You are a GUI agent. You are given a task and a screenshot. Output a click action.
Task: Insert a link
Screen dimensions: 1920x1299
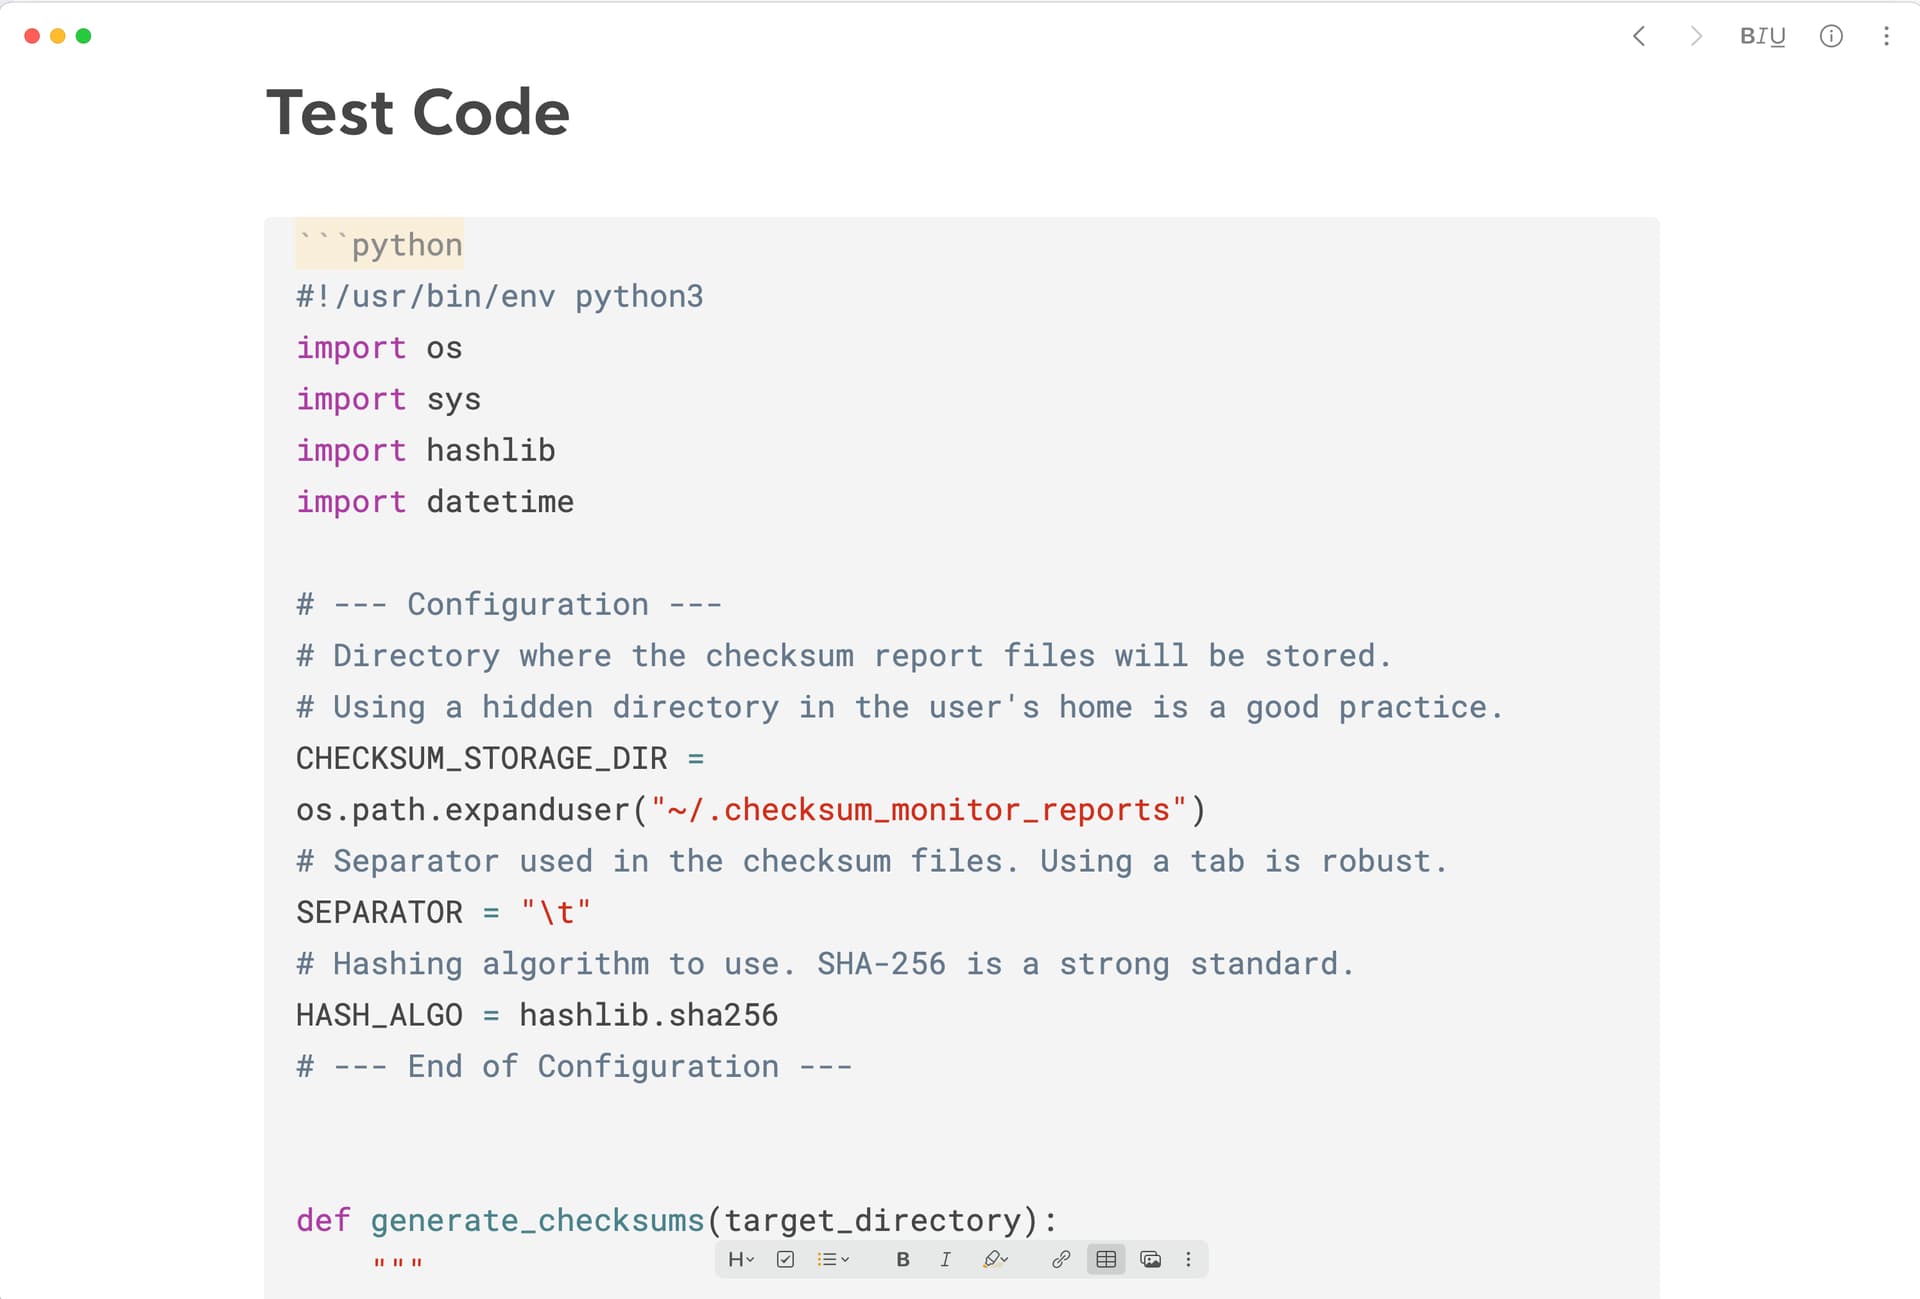click(x=1061, y=1259)
